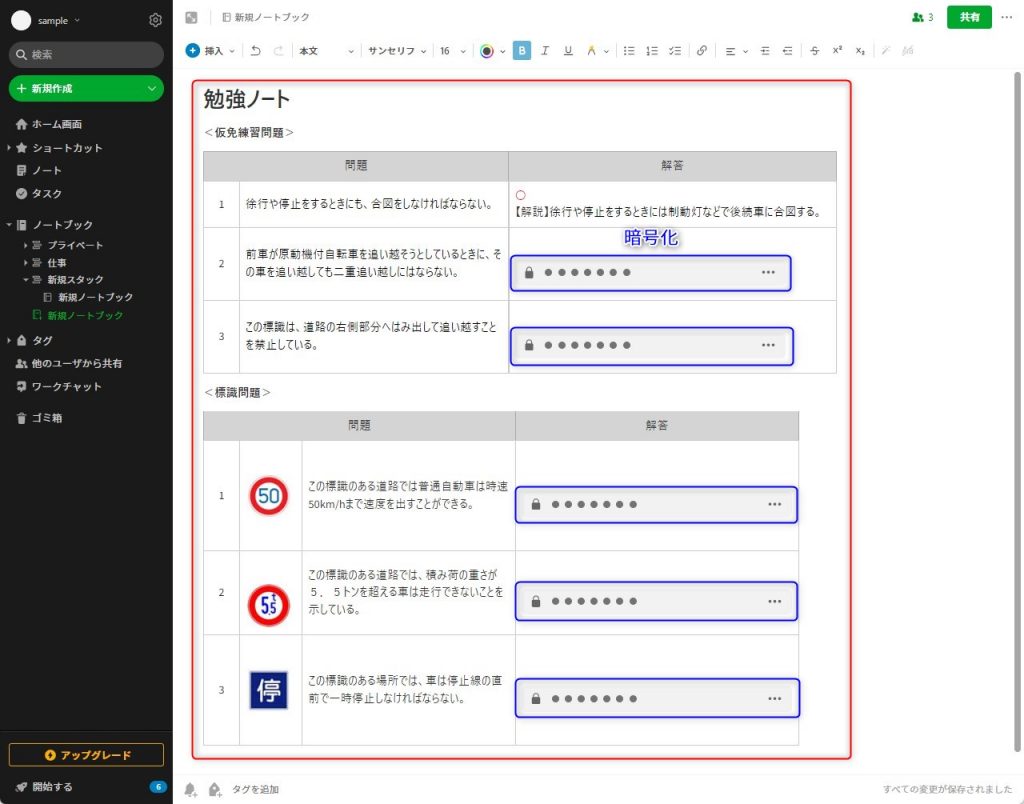
Task: Open options for encrypted answer of 5.5t sign
Action: [775, 602]
